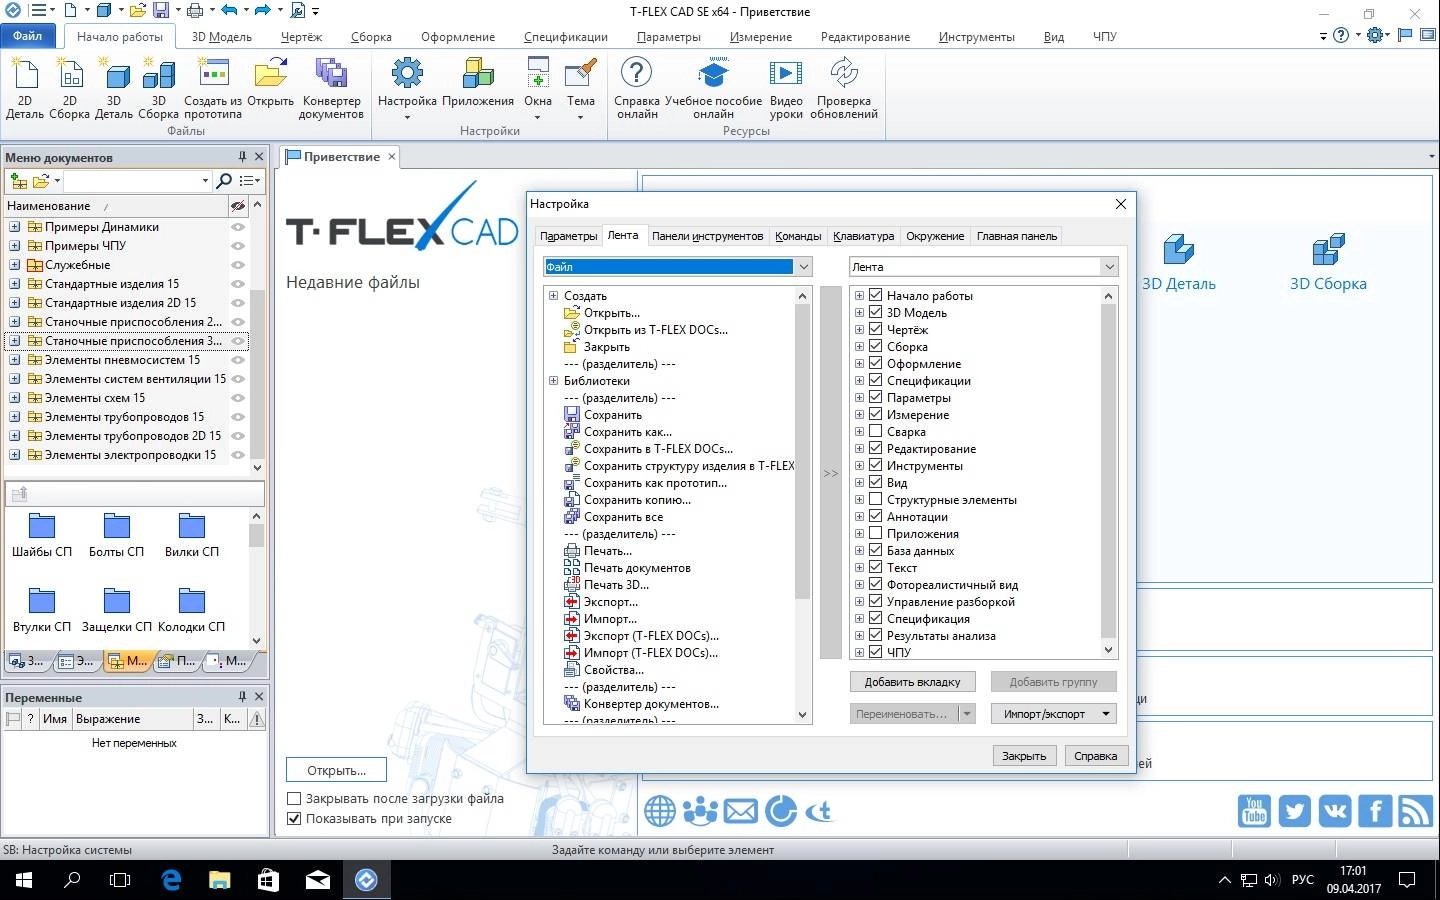Open the email envelope icon on welcome page
Screen dimensions: 1440x900
[740, 810]
